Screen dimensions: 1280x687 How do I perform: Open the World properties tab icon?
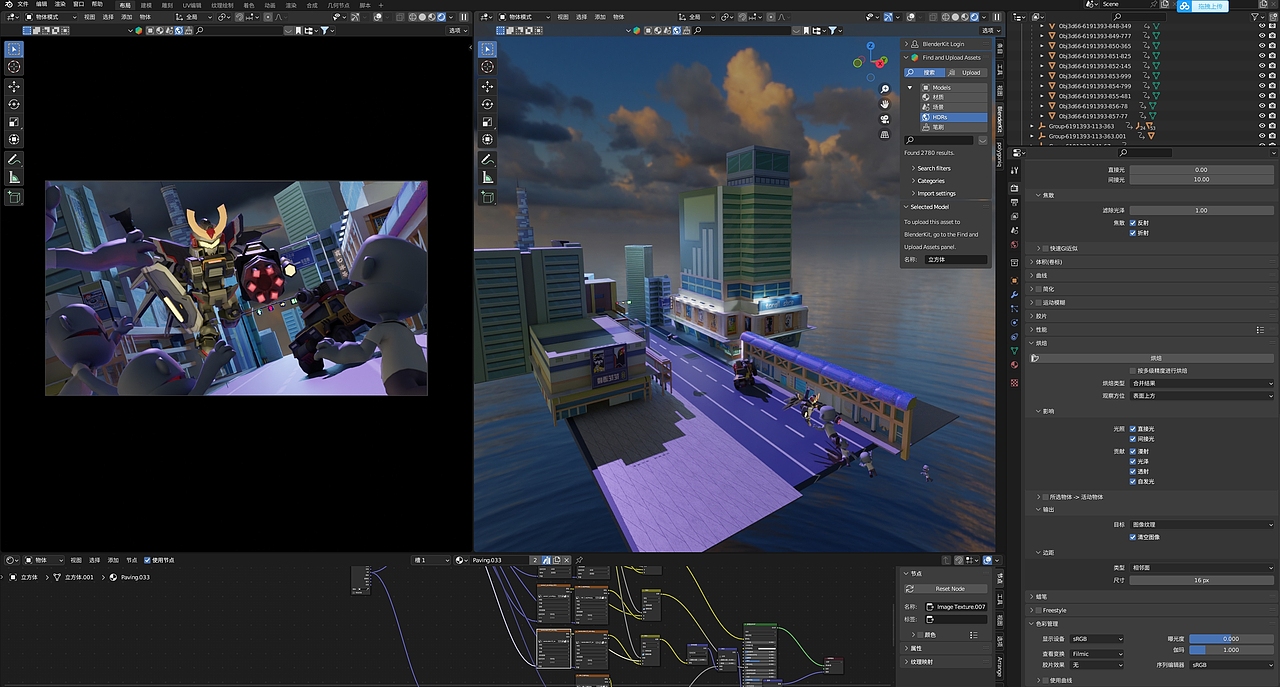1015,244
